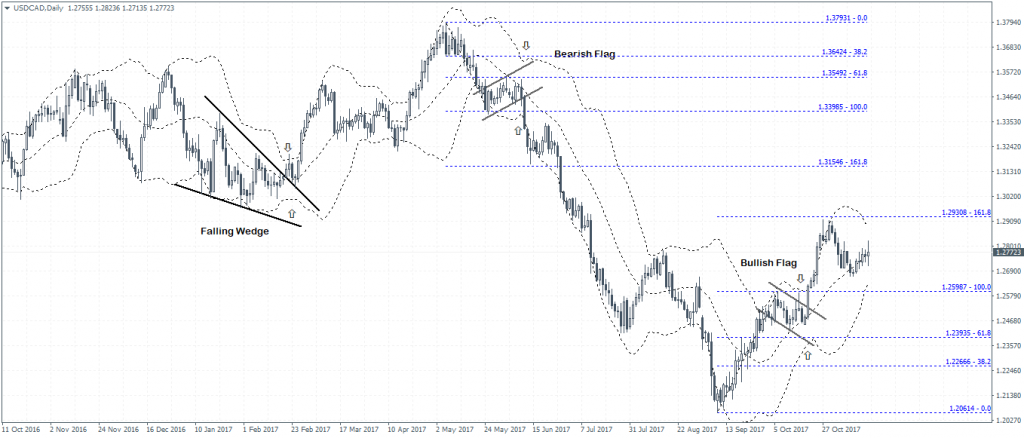This screenshot has height=438, width=1024.
Task: Click the '5 Oct 2017' date on time axis
Action: coord(792,430)
